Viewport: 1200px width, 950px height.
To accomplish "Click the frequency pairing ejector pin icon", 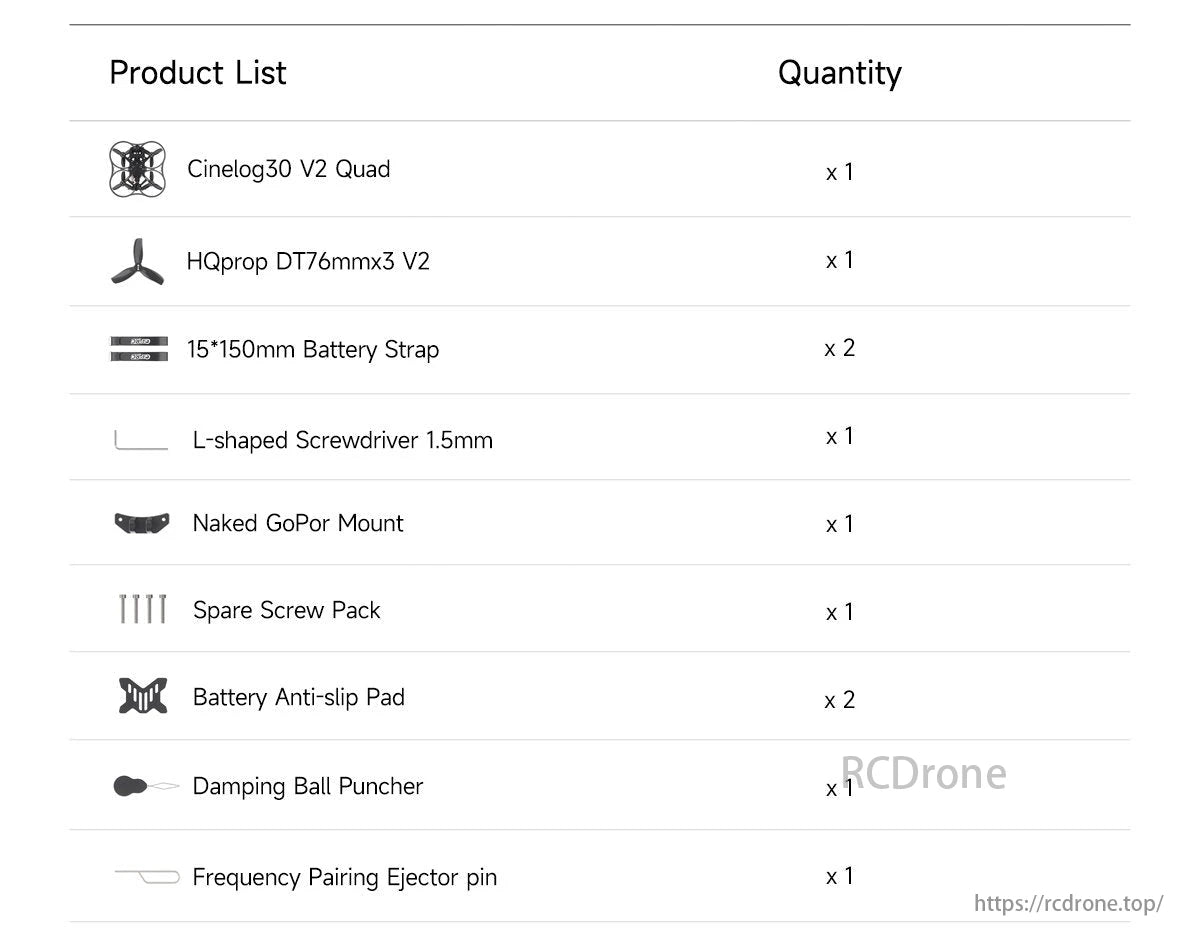I will 146,876.
